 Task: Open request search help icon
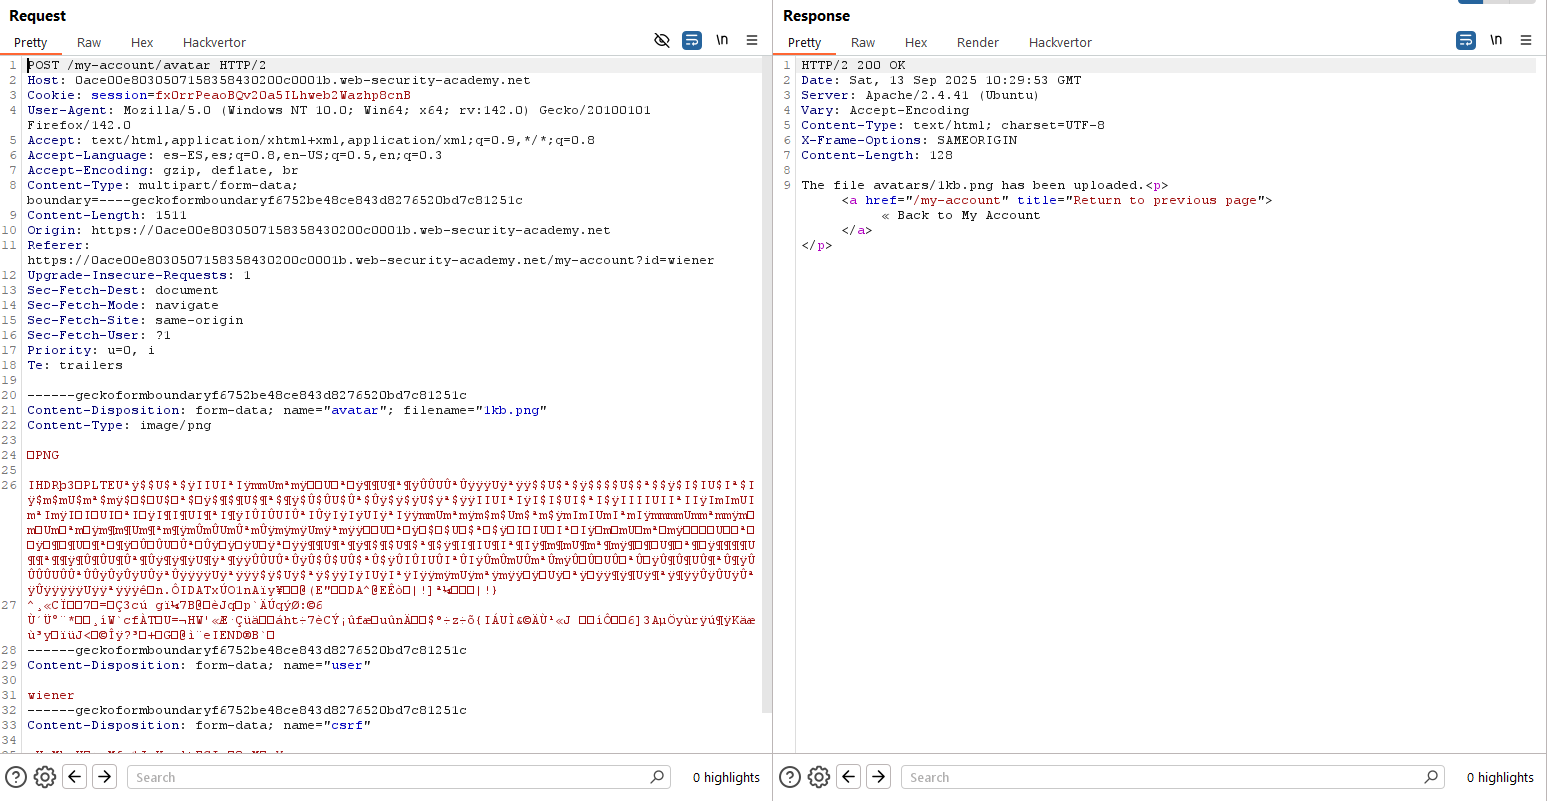point(16,777)
